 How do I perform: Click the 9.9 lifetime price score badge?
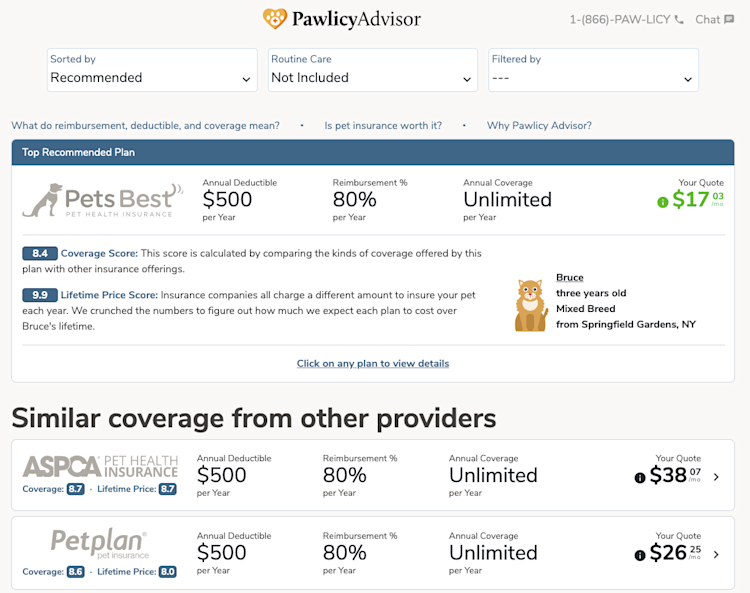pos(40,295)
